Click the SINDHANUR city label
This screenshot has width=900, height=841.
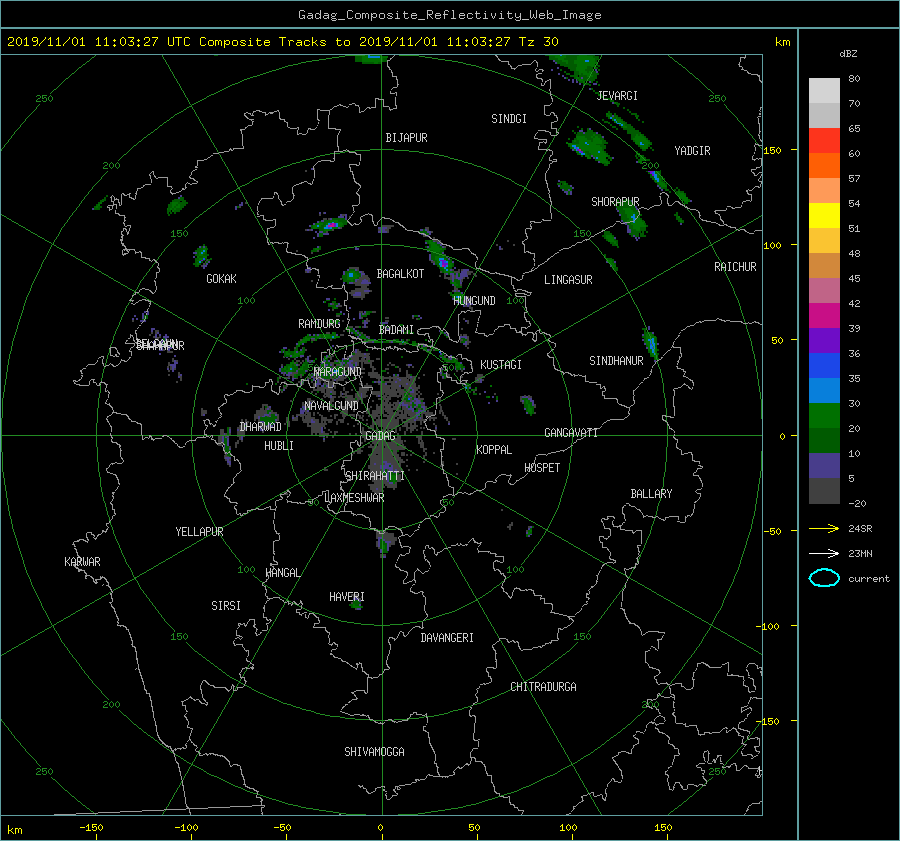click(x=616, y=361)
